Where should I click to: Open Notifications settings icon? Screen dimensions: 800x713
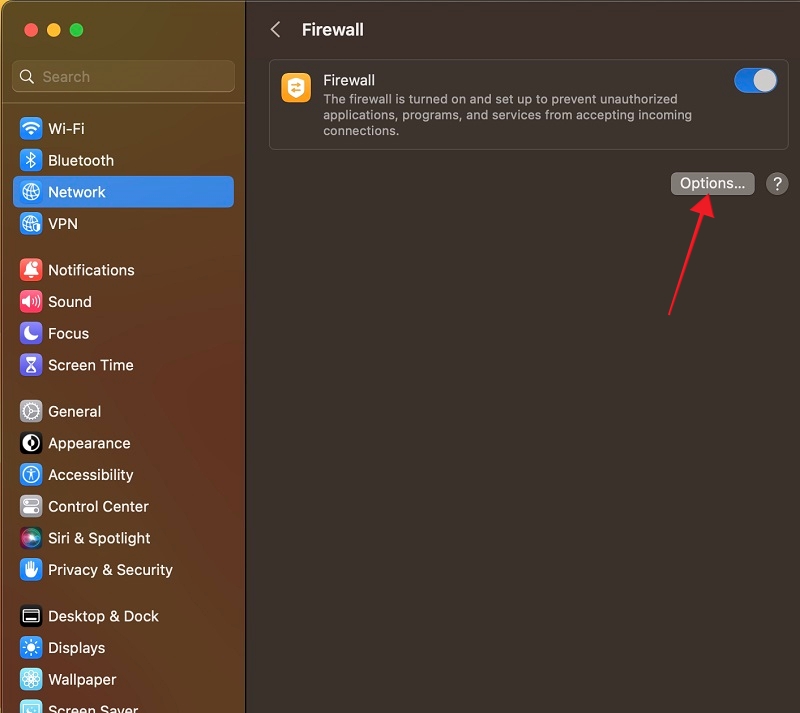[x=30, y=269]
